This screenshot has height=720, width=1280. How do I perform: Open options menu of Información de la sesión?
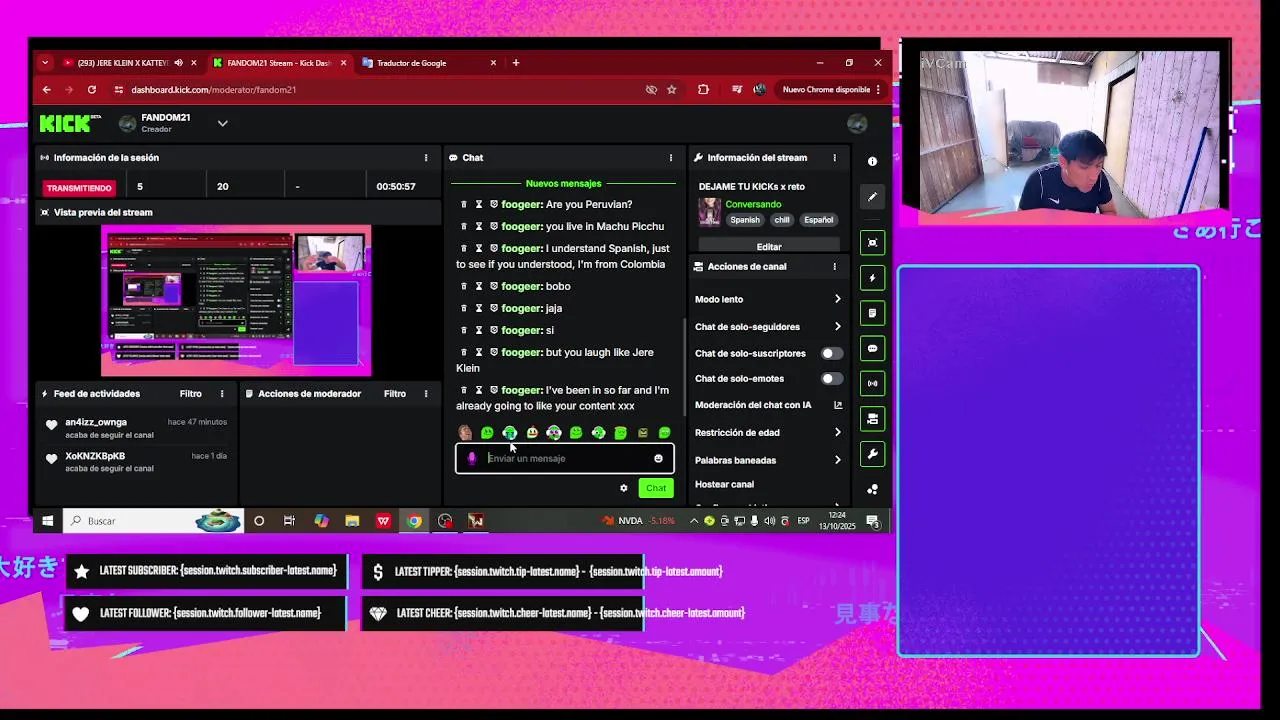(426, 158)
